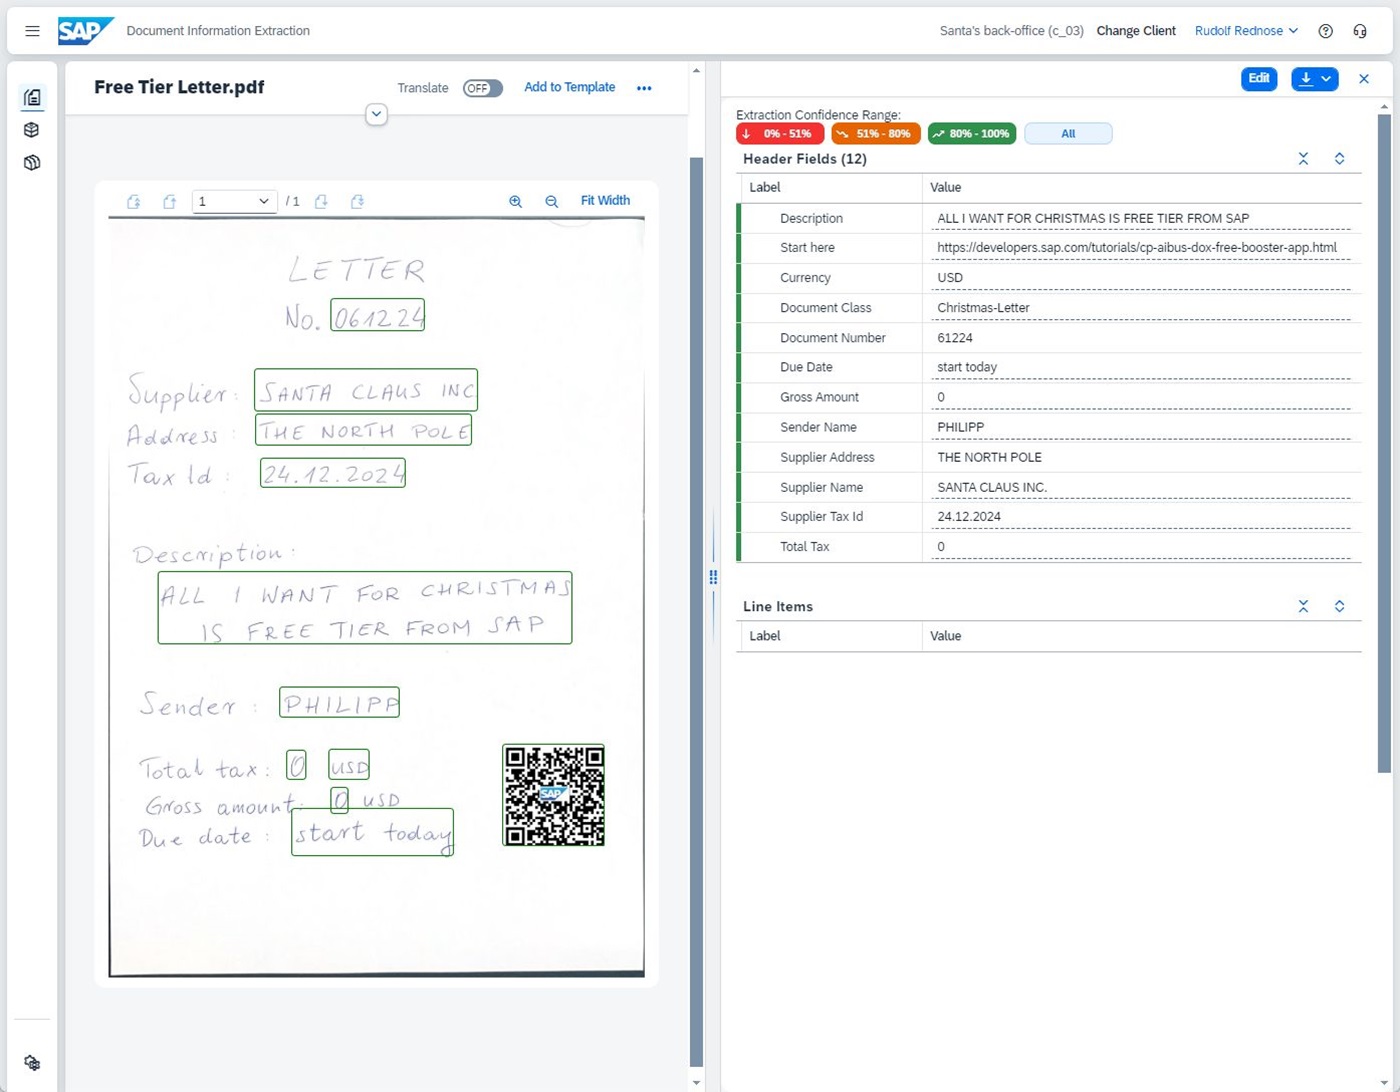The image size is (1400, 1092).
Task: Select the Due Date value start today
Action: click(x=1143, y=367)
